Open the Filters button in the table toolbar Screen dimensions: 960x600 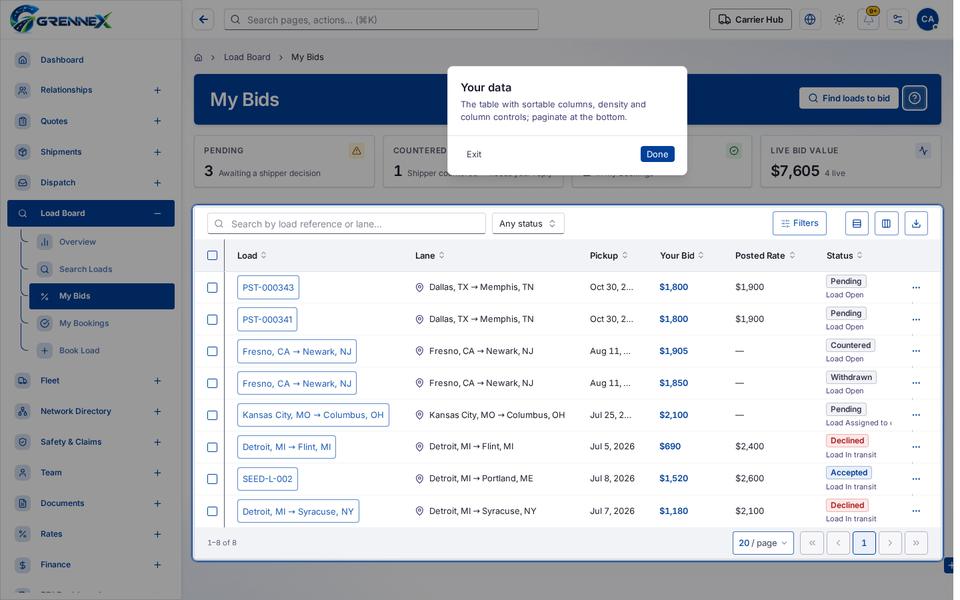click(x=800, y=223)
